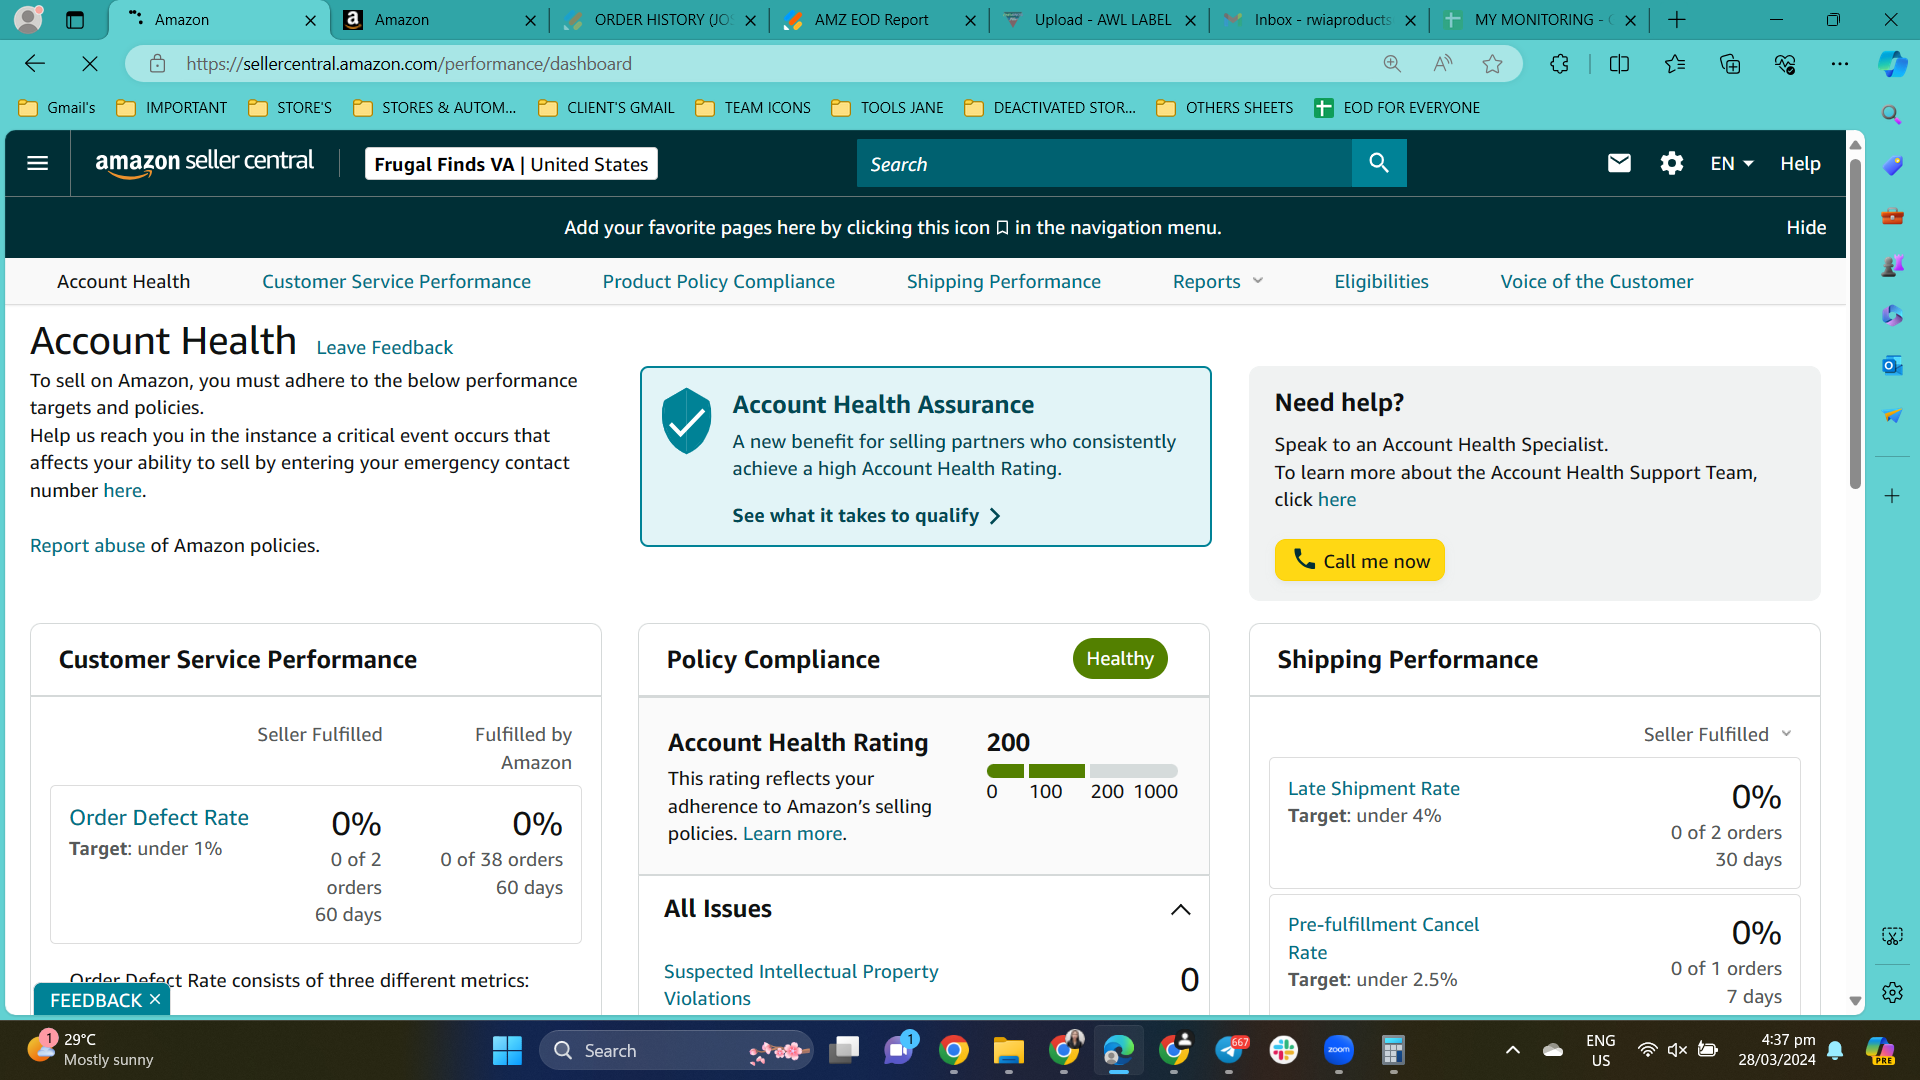
Task: Open the Eligibilities tab
Action: [x=1381, y=282]
